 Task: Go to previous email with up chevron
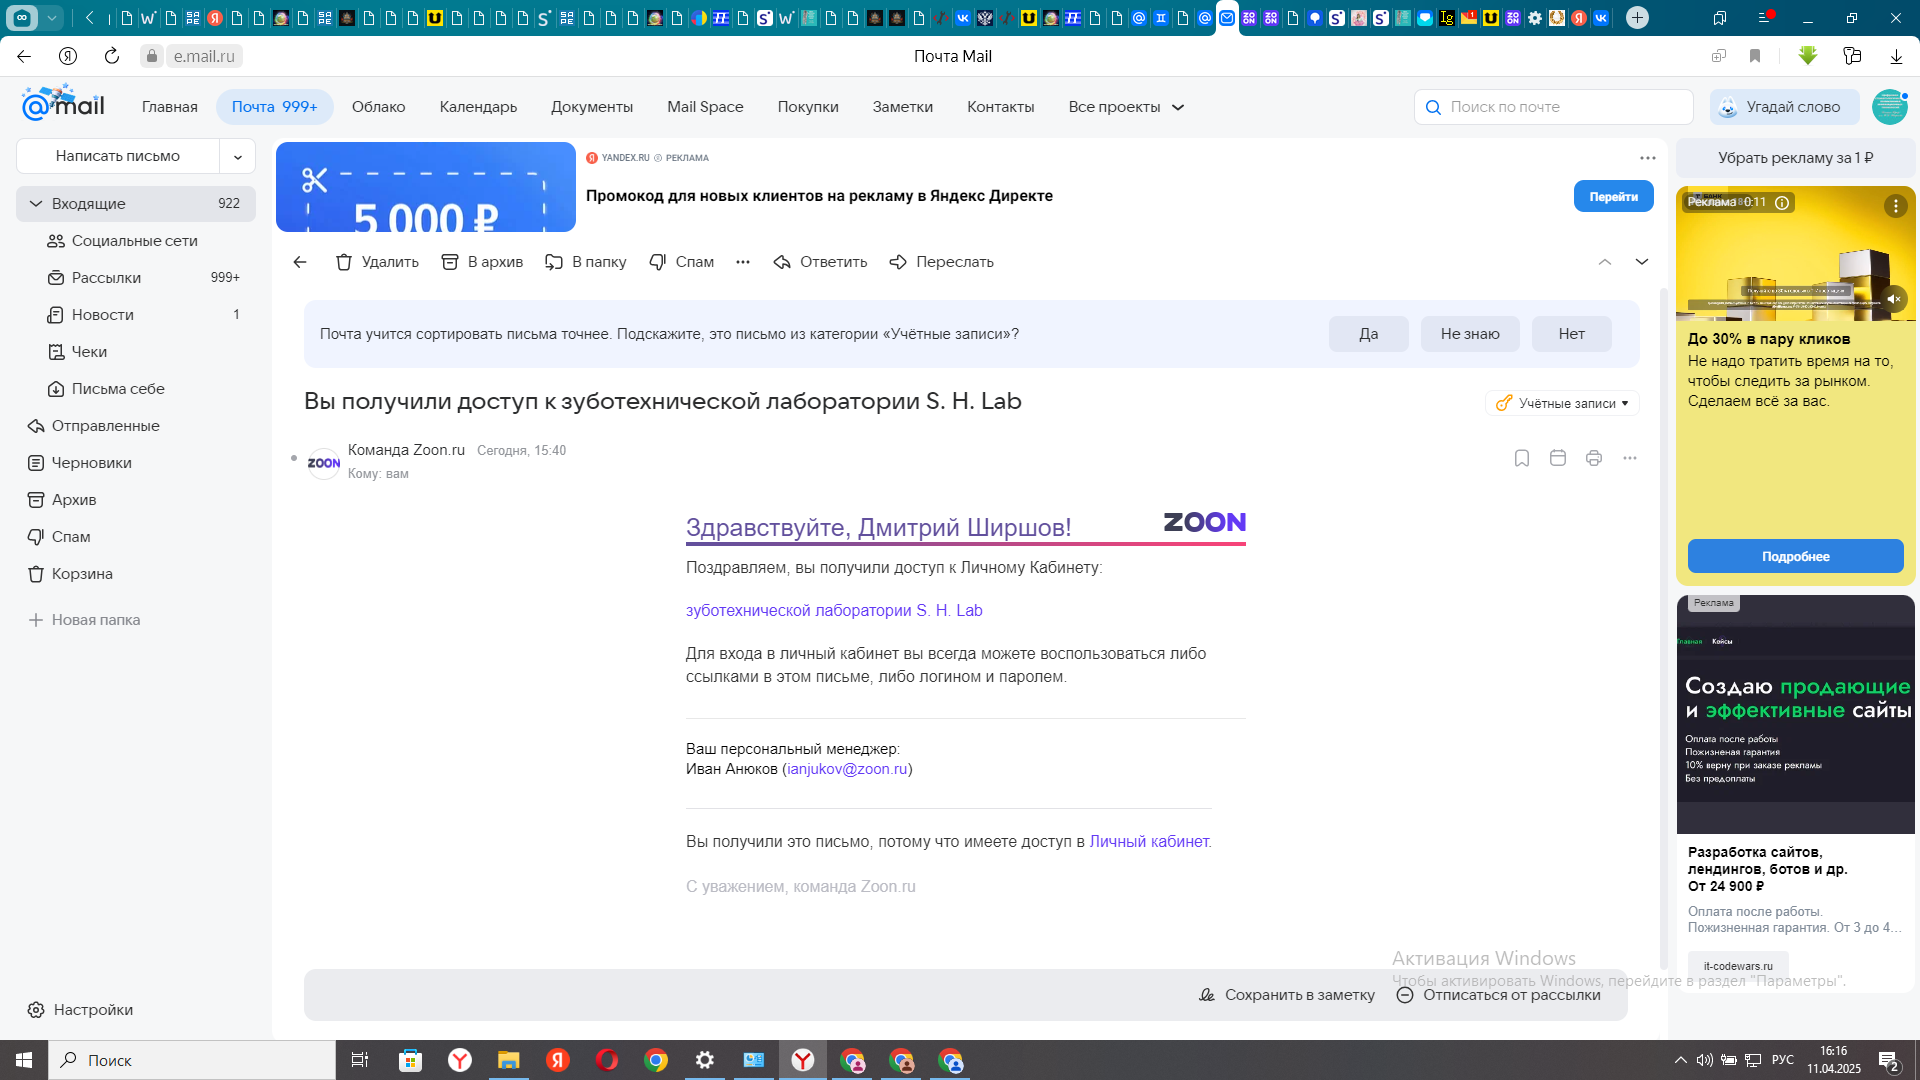[1605, 262]
